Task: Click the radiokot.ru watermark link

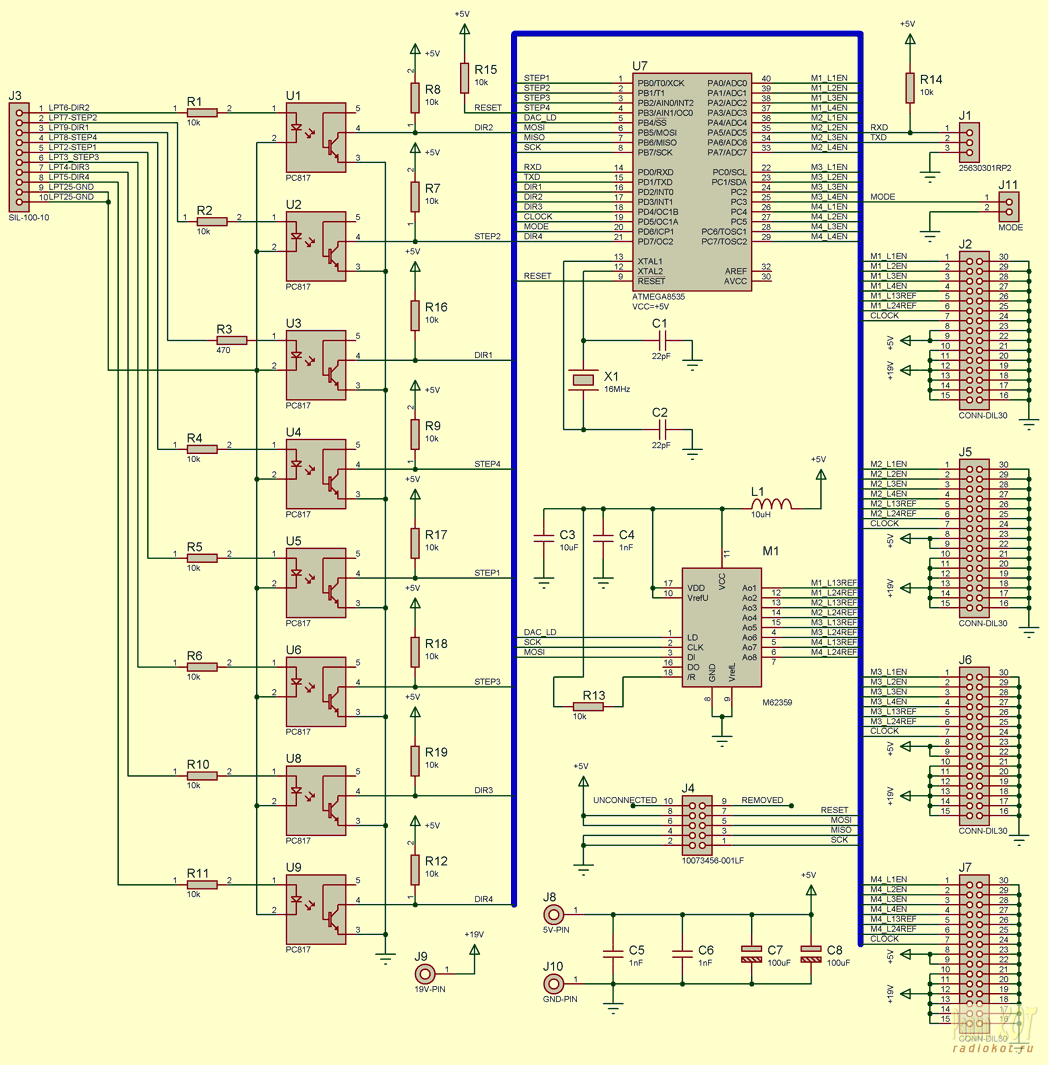Action: coord(992,1049)
